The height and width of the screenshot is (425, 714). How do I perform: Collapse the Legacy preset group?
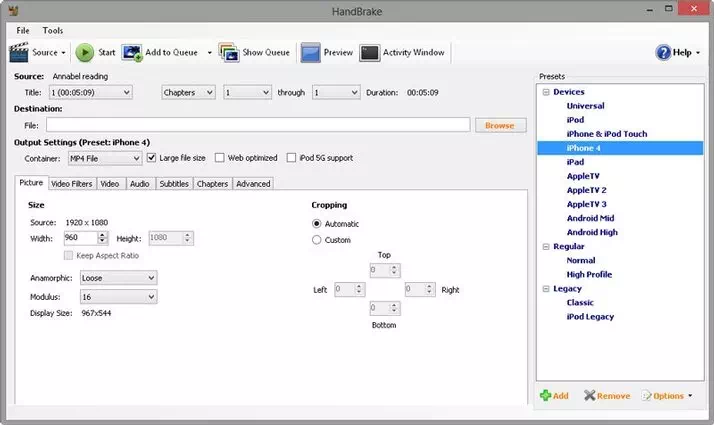point(546,289)
